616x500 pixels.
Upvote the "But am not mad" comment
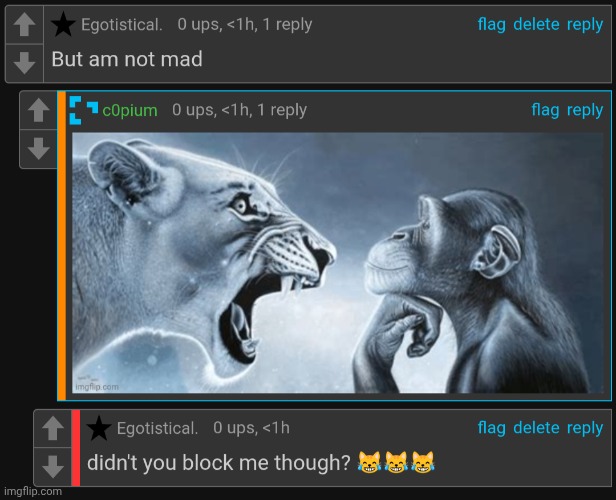coord(24,24)
